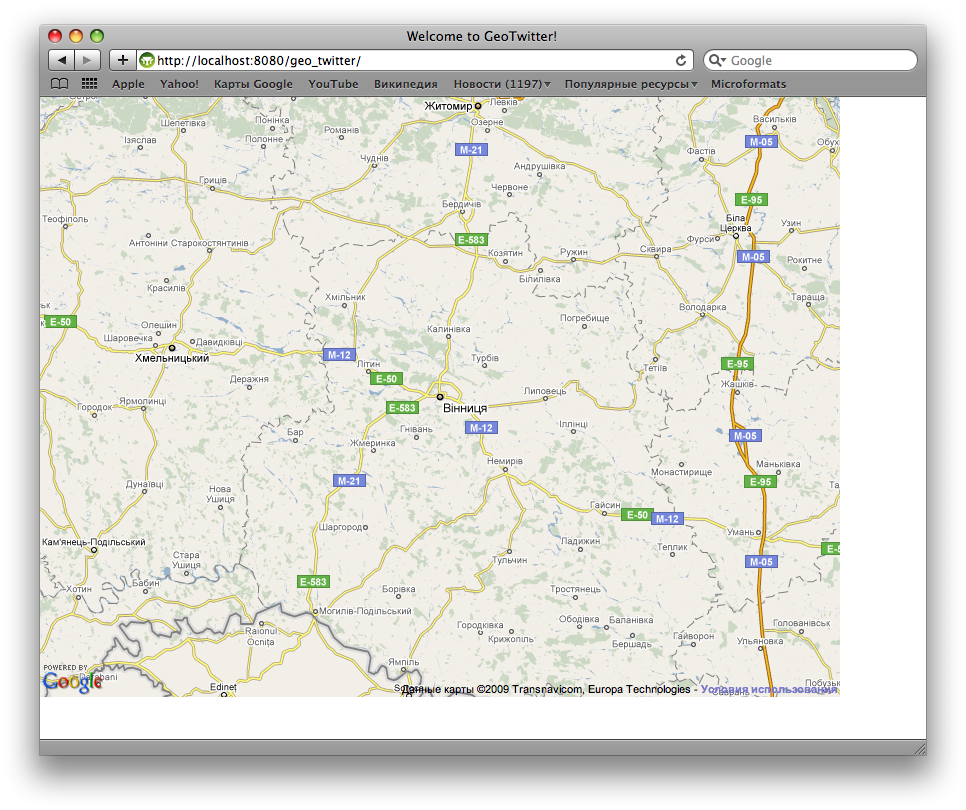The width and height of the screenshot is (966, 810).
Task: Click the Біла Церква city label
Action: tap(737, 223)
